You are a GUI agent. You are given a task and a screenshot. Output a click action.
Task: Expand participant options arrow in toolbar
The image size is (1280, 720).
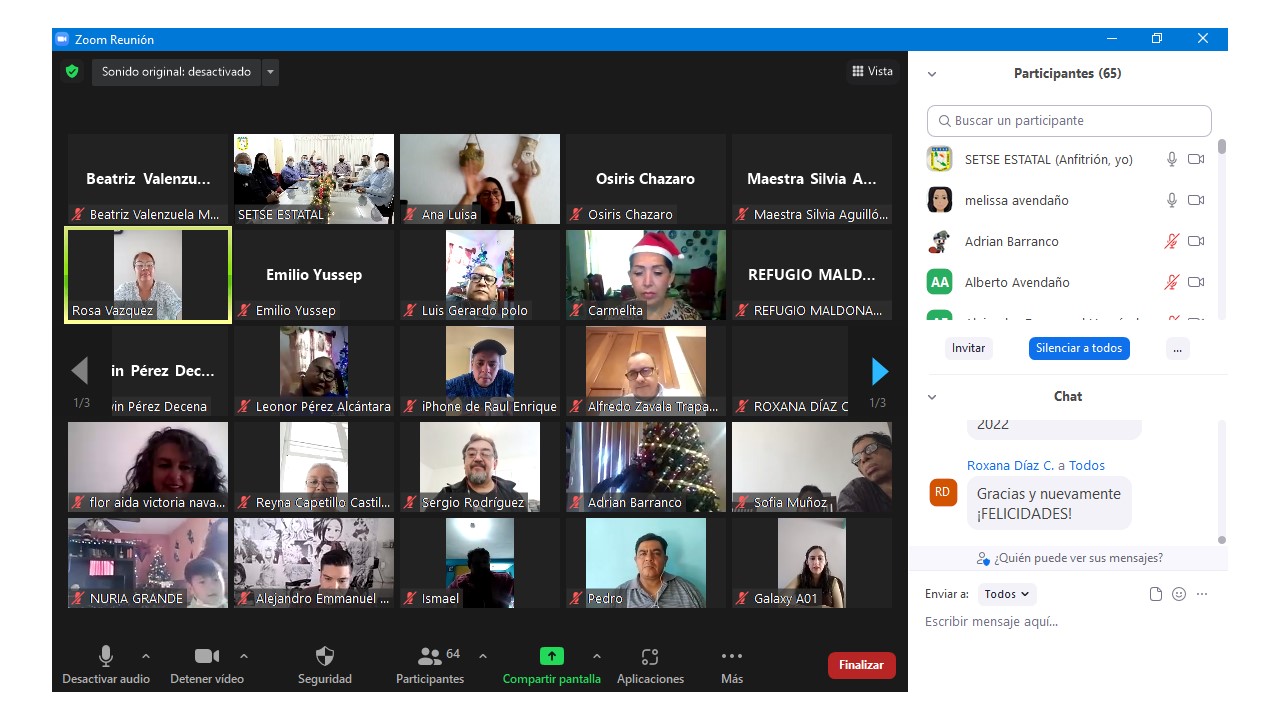pyautogui.click(x=483, y=656)
